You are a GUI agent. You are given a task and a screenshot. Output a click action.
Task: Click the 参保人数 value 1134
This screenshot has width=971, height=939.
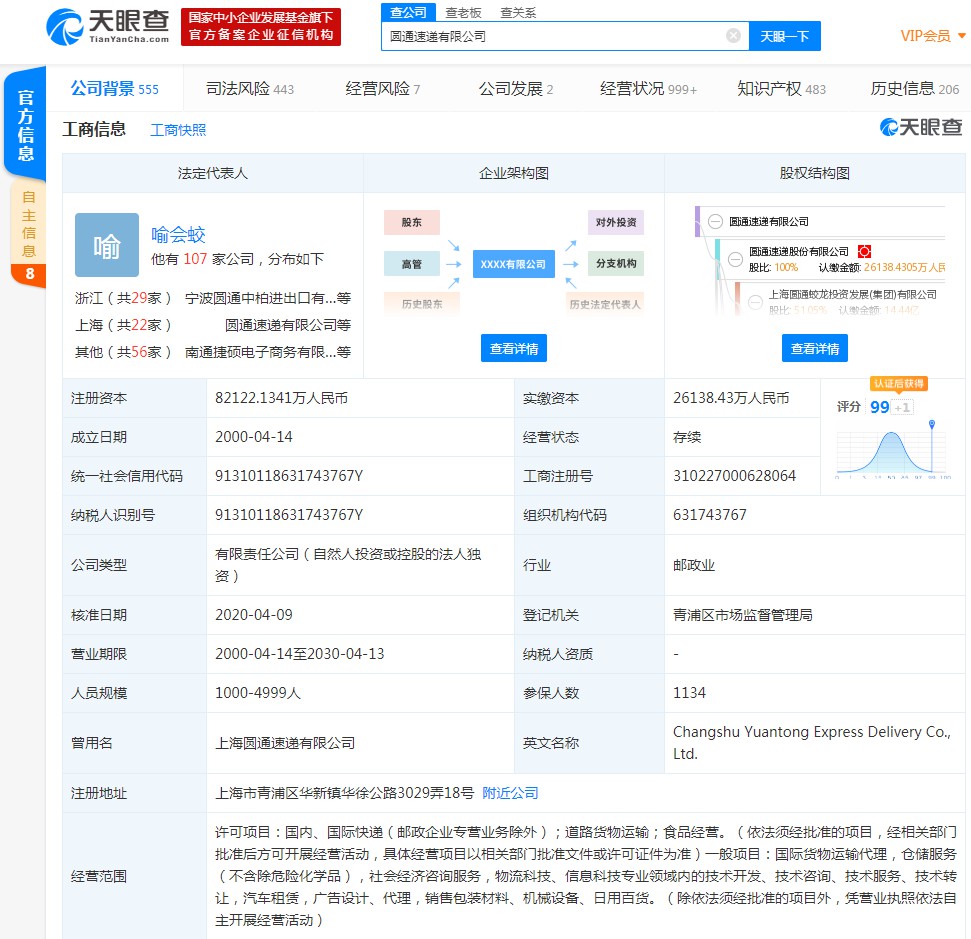[x=689, y=692]
